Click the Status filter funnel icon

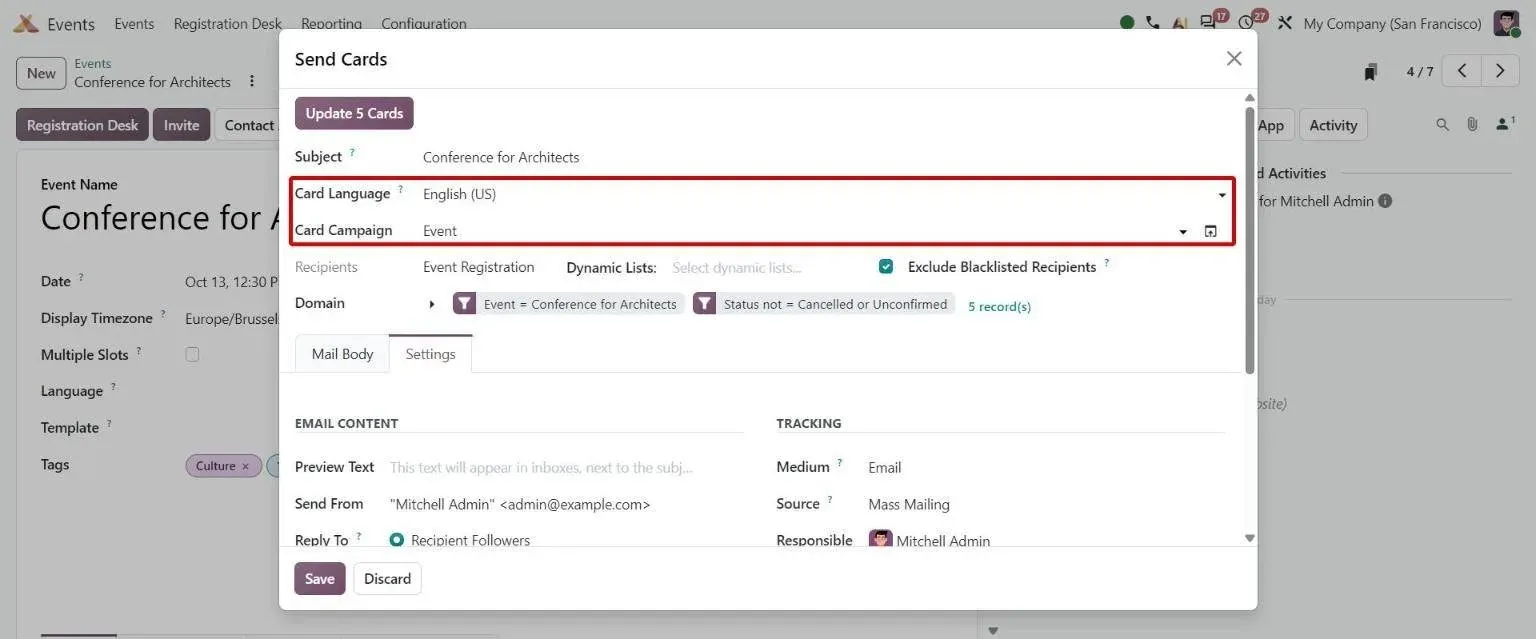tap(704, 304)
